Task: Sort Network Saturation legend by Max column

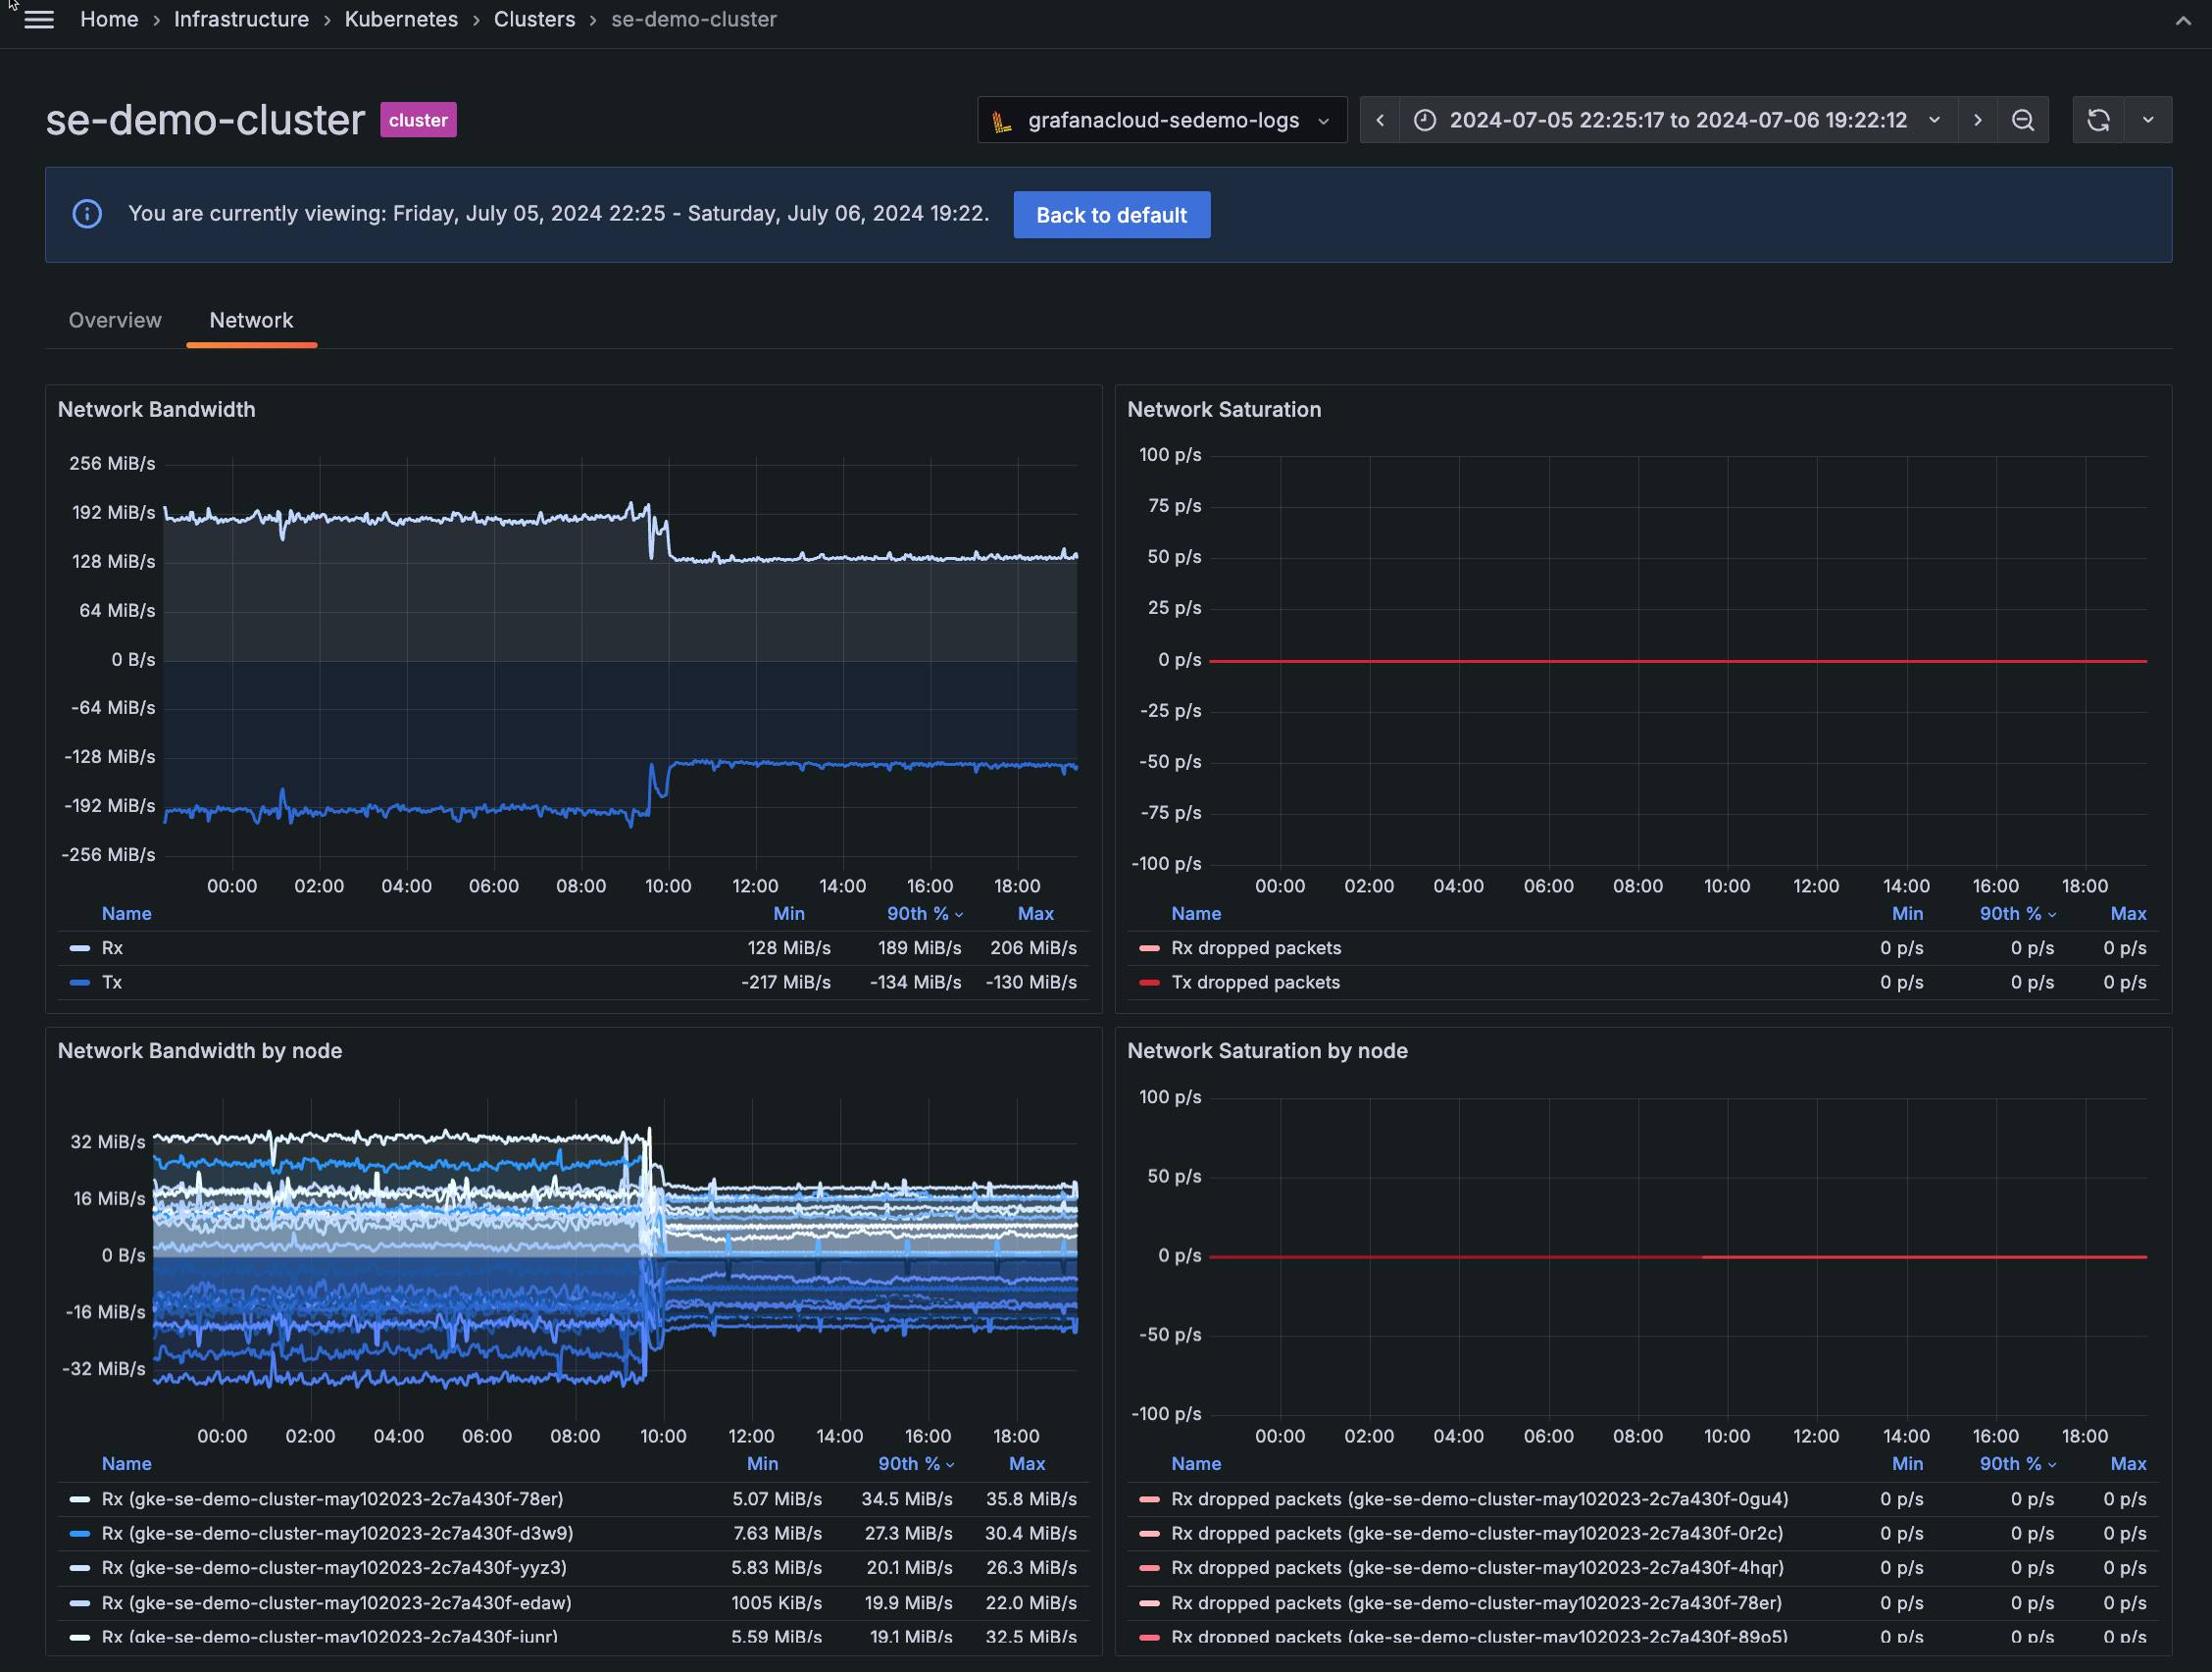Action: click(x=2128, y=914)
